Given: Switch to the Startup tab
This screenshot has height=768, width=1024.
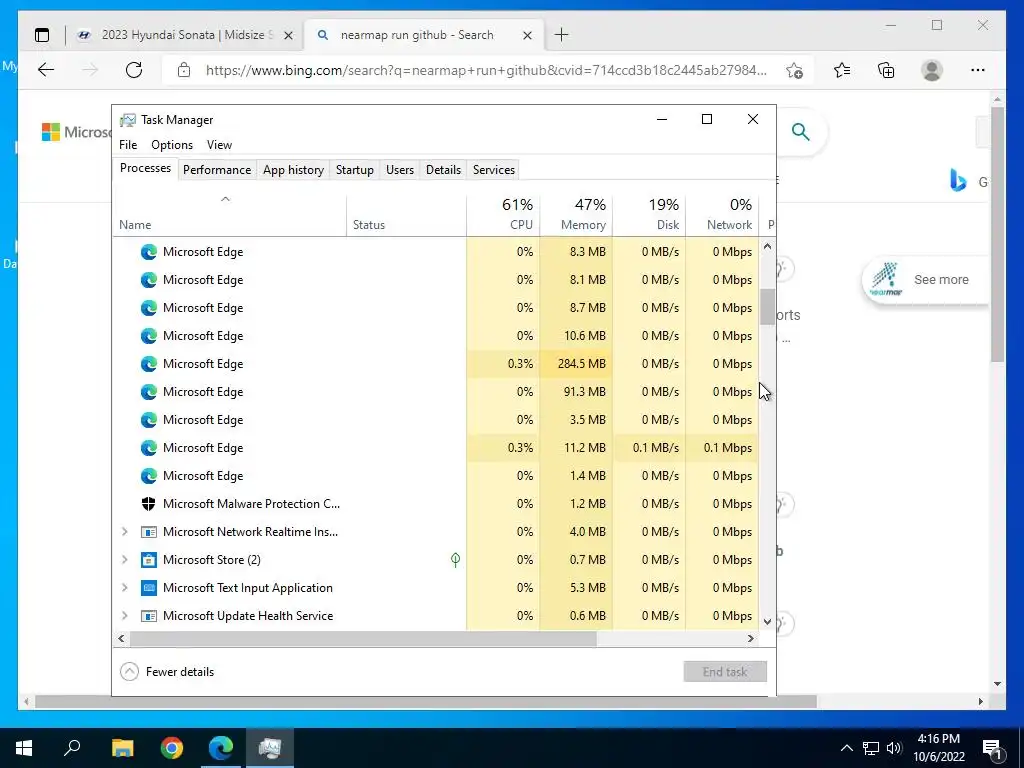Looking at the screenshot, I should pyautogui.click(x=355, y=170).
